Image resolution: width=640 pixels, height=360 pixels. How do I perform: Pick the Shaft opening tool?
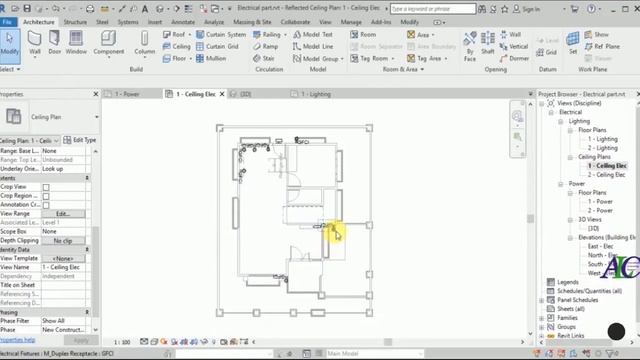tap(487, 43)
